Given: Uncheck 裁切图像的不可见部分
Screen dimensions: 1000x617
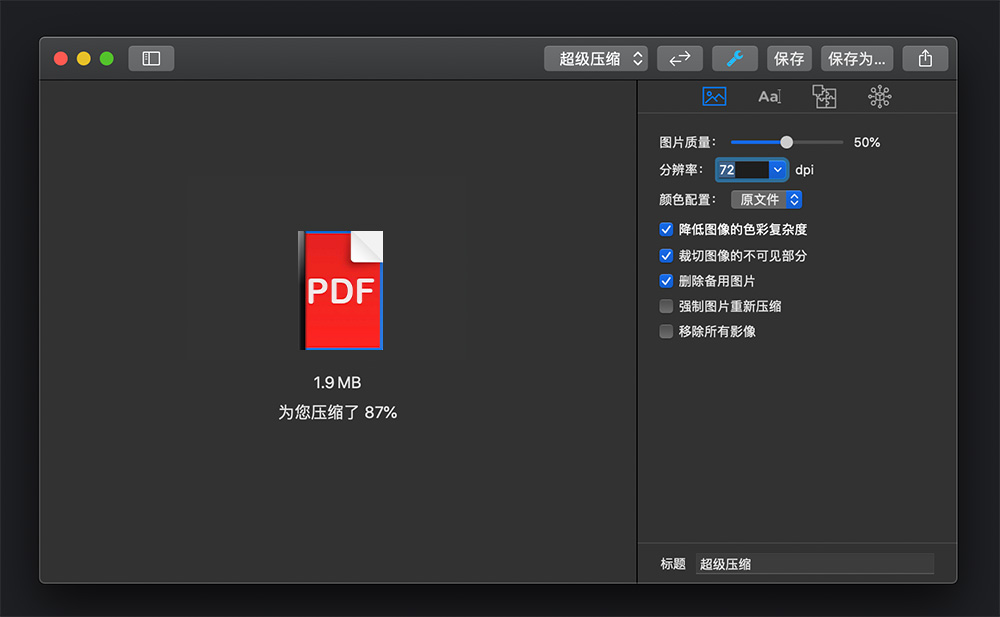Looking at the screenshot, I should tap(666, 256).
